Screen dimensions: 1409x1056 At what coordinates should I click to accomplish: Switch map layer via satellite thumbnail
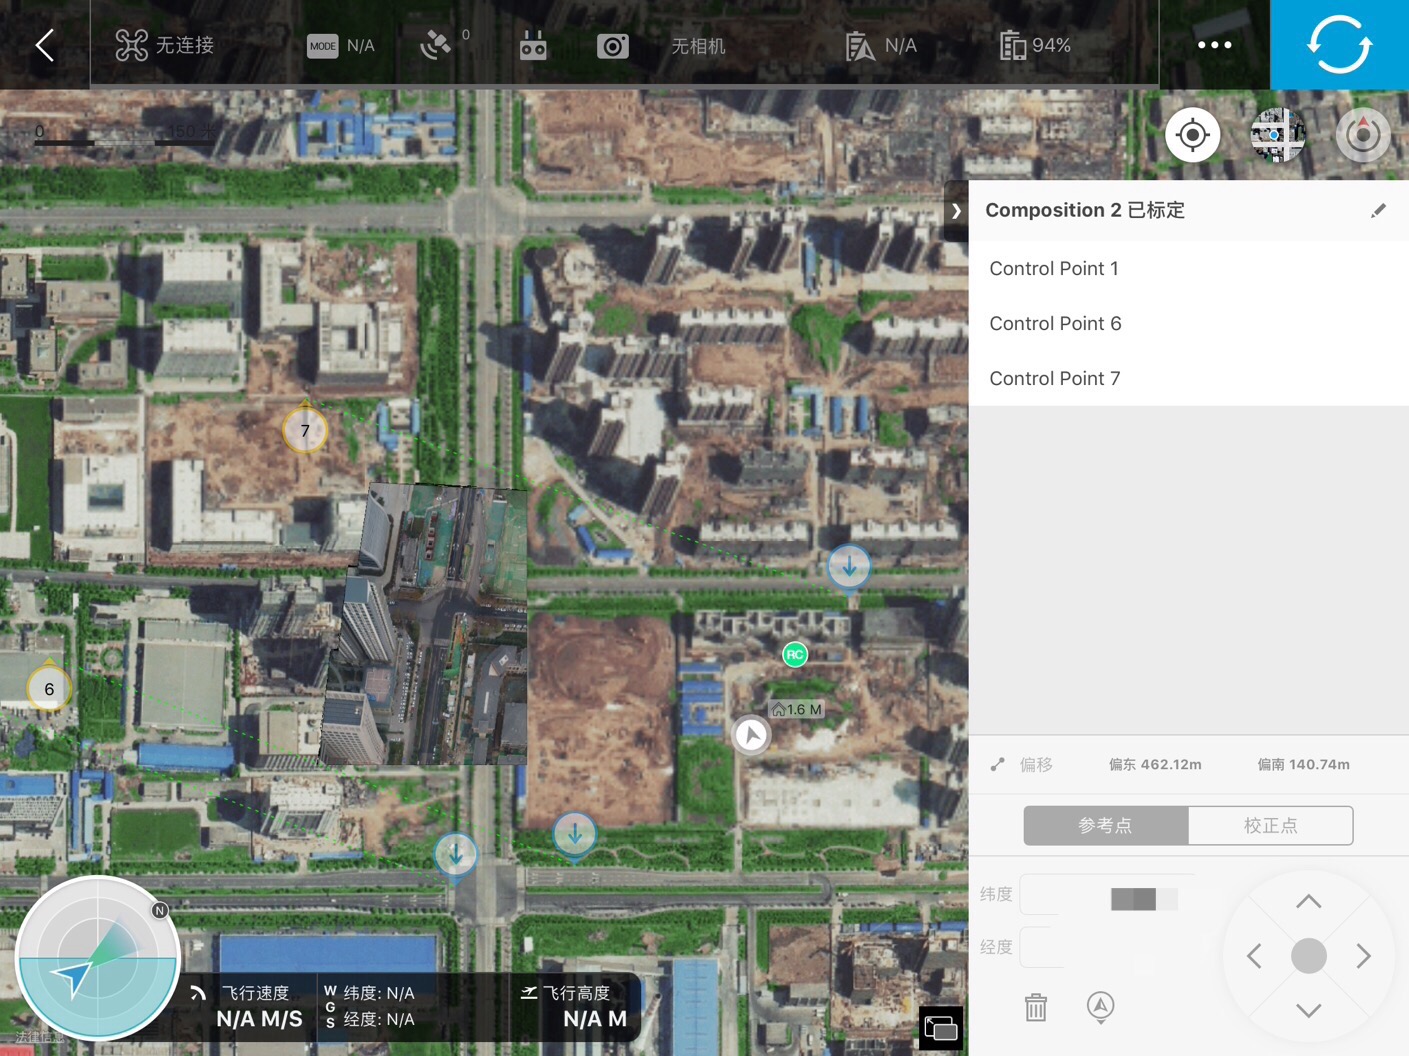(x=1278, y=135)
